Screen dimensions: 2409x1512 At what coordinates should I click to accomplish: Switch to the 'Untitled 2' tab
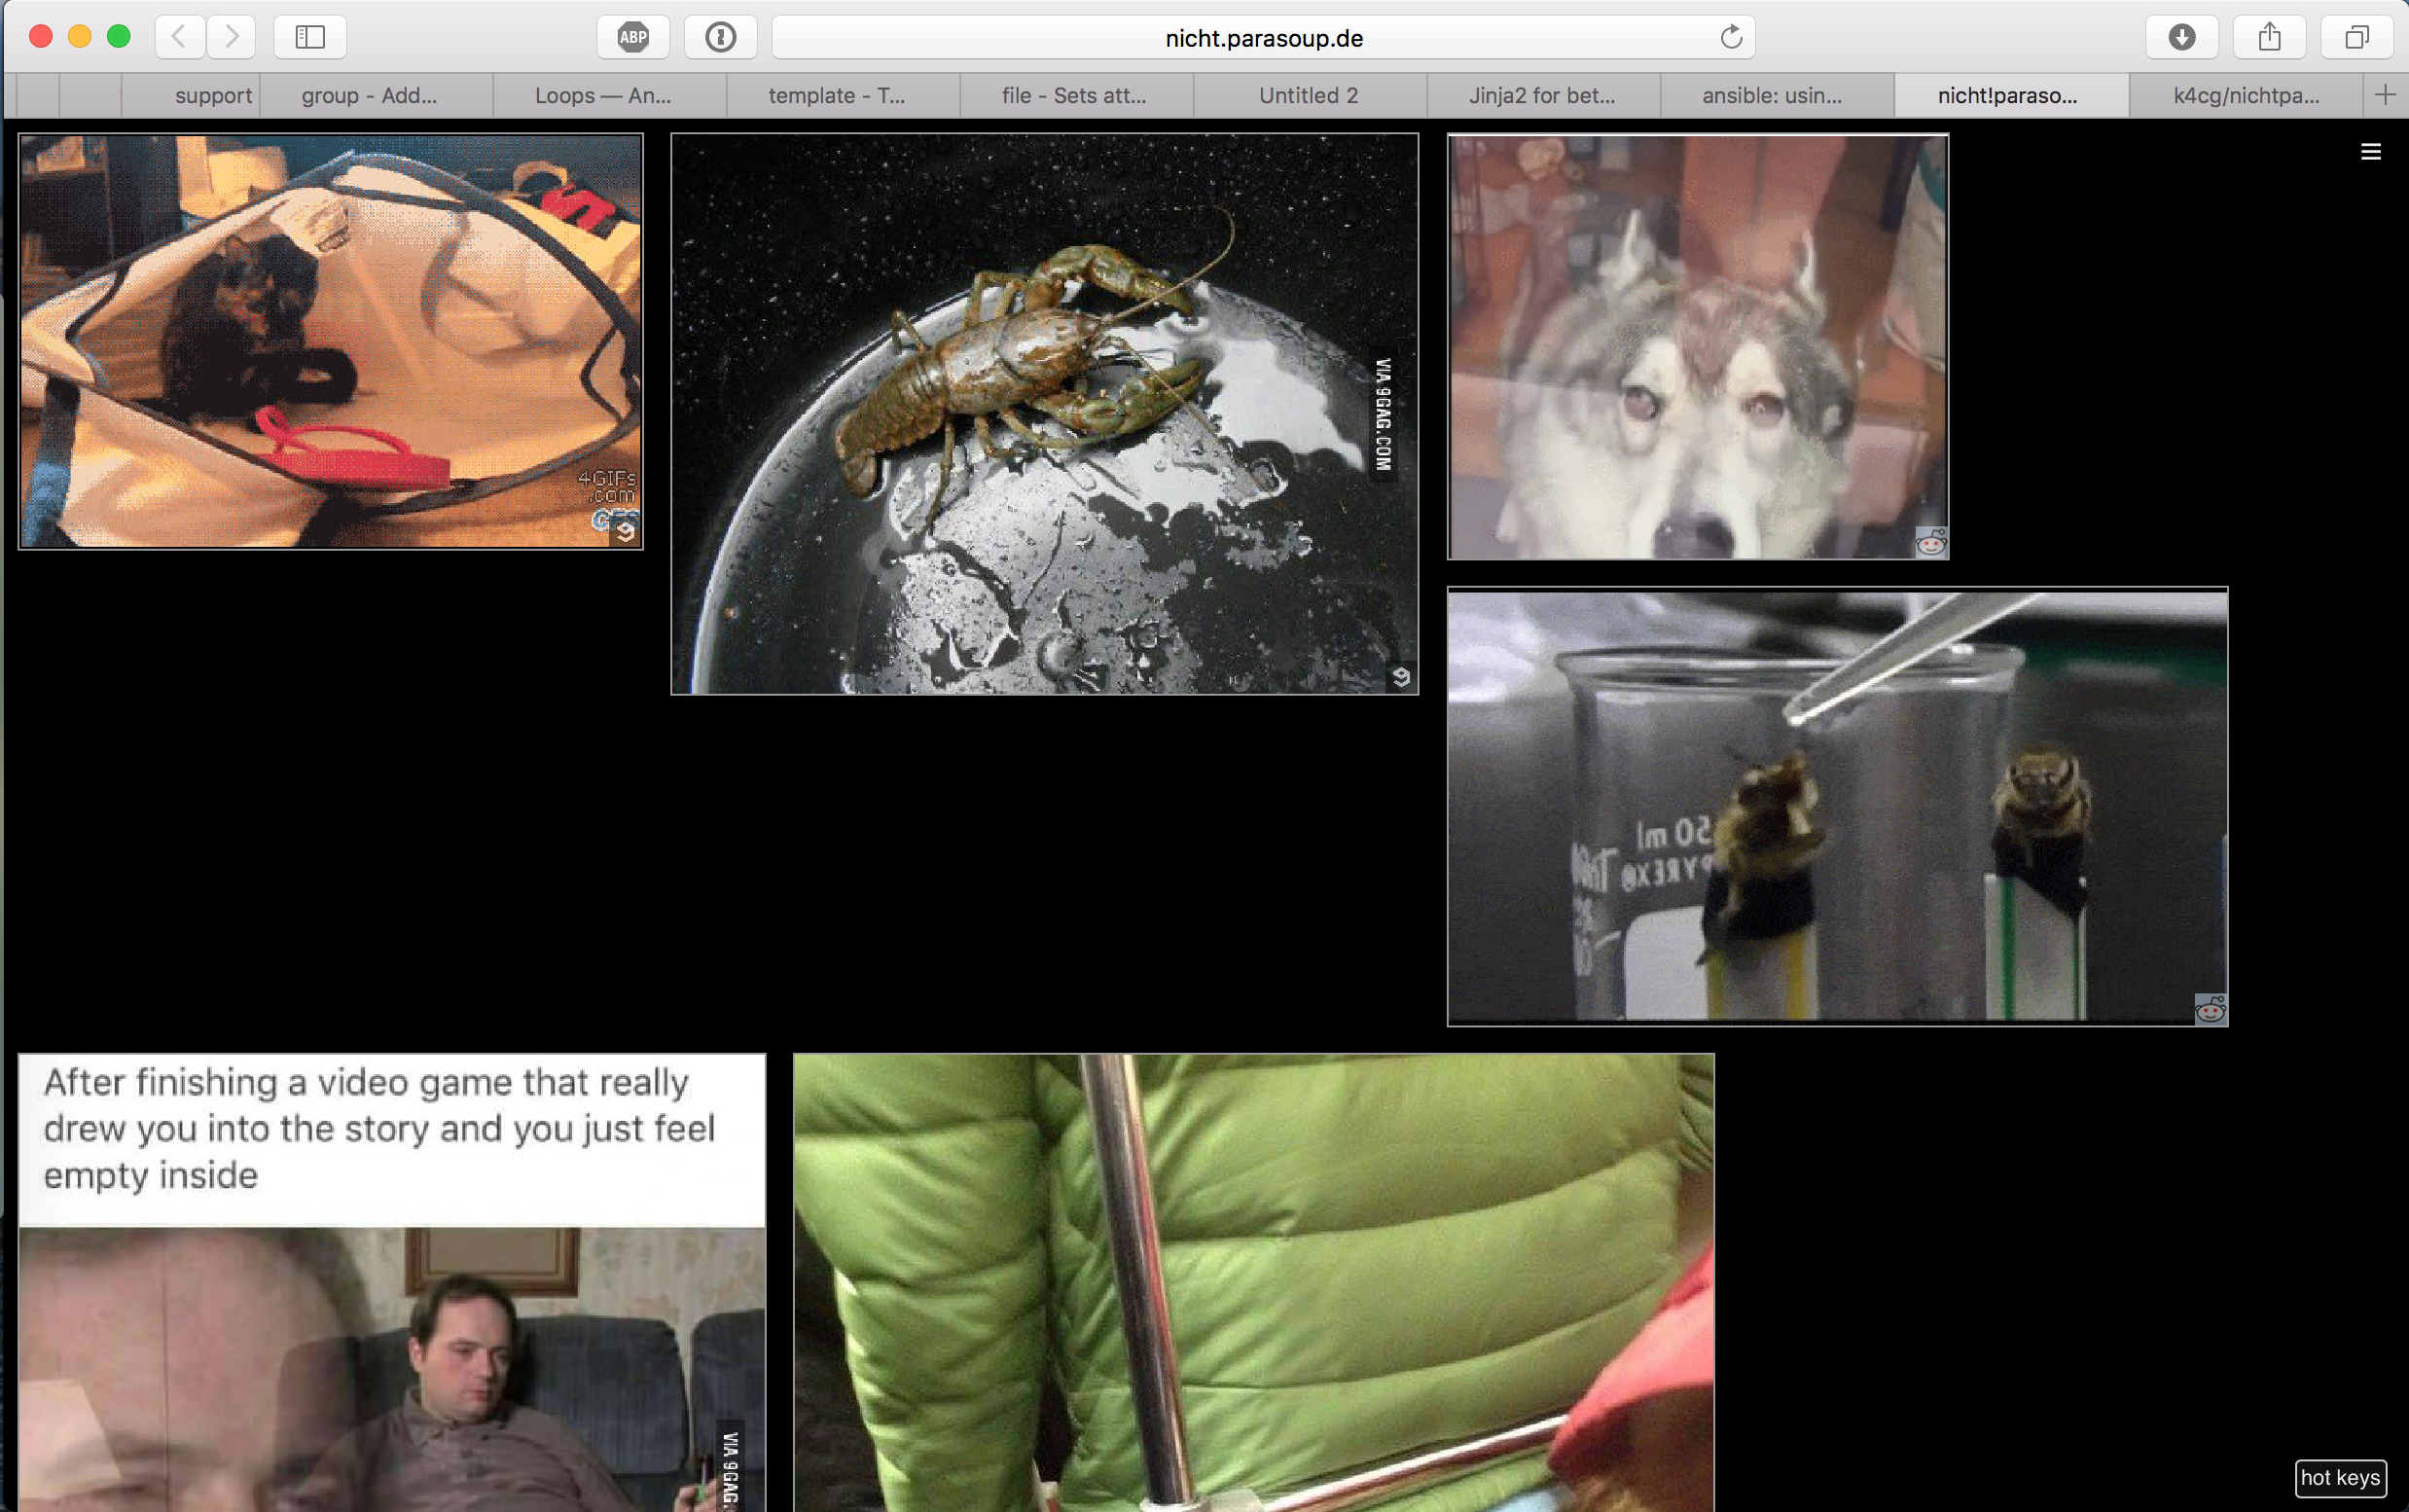1308,96
